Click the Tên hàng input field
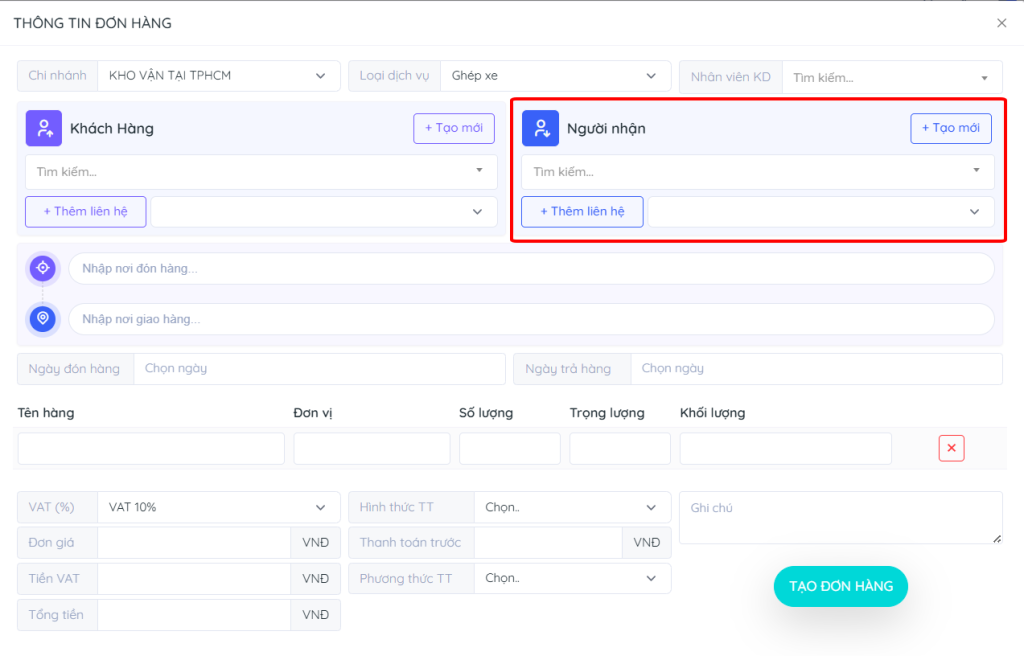Screen dimensions: 1024x656 [x=151, y=449]
